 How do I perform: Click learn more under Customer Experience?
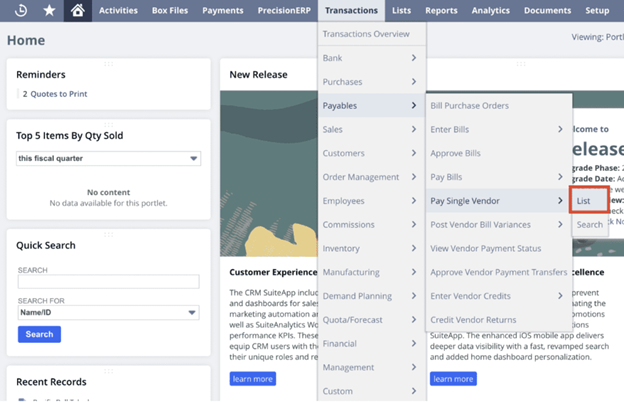252,379
